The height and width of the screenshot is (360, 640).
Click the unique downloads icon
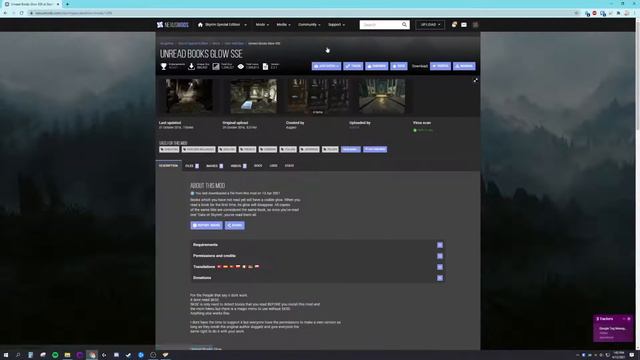pyautogui.click(x=191, y=66)
